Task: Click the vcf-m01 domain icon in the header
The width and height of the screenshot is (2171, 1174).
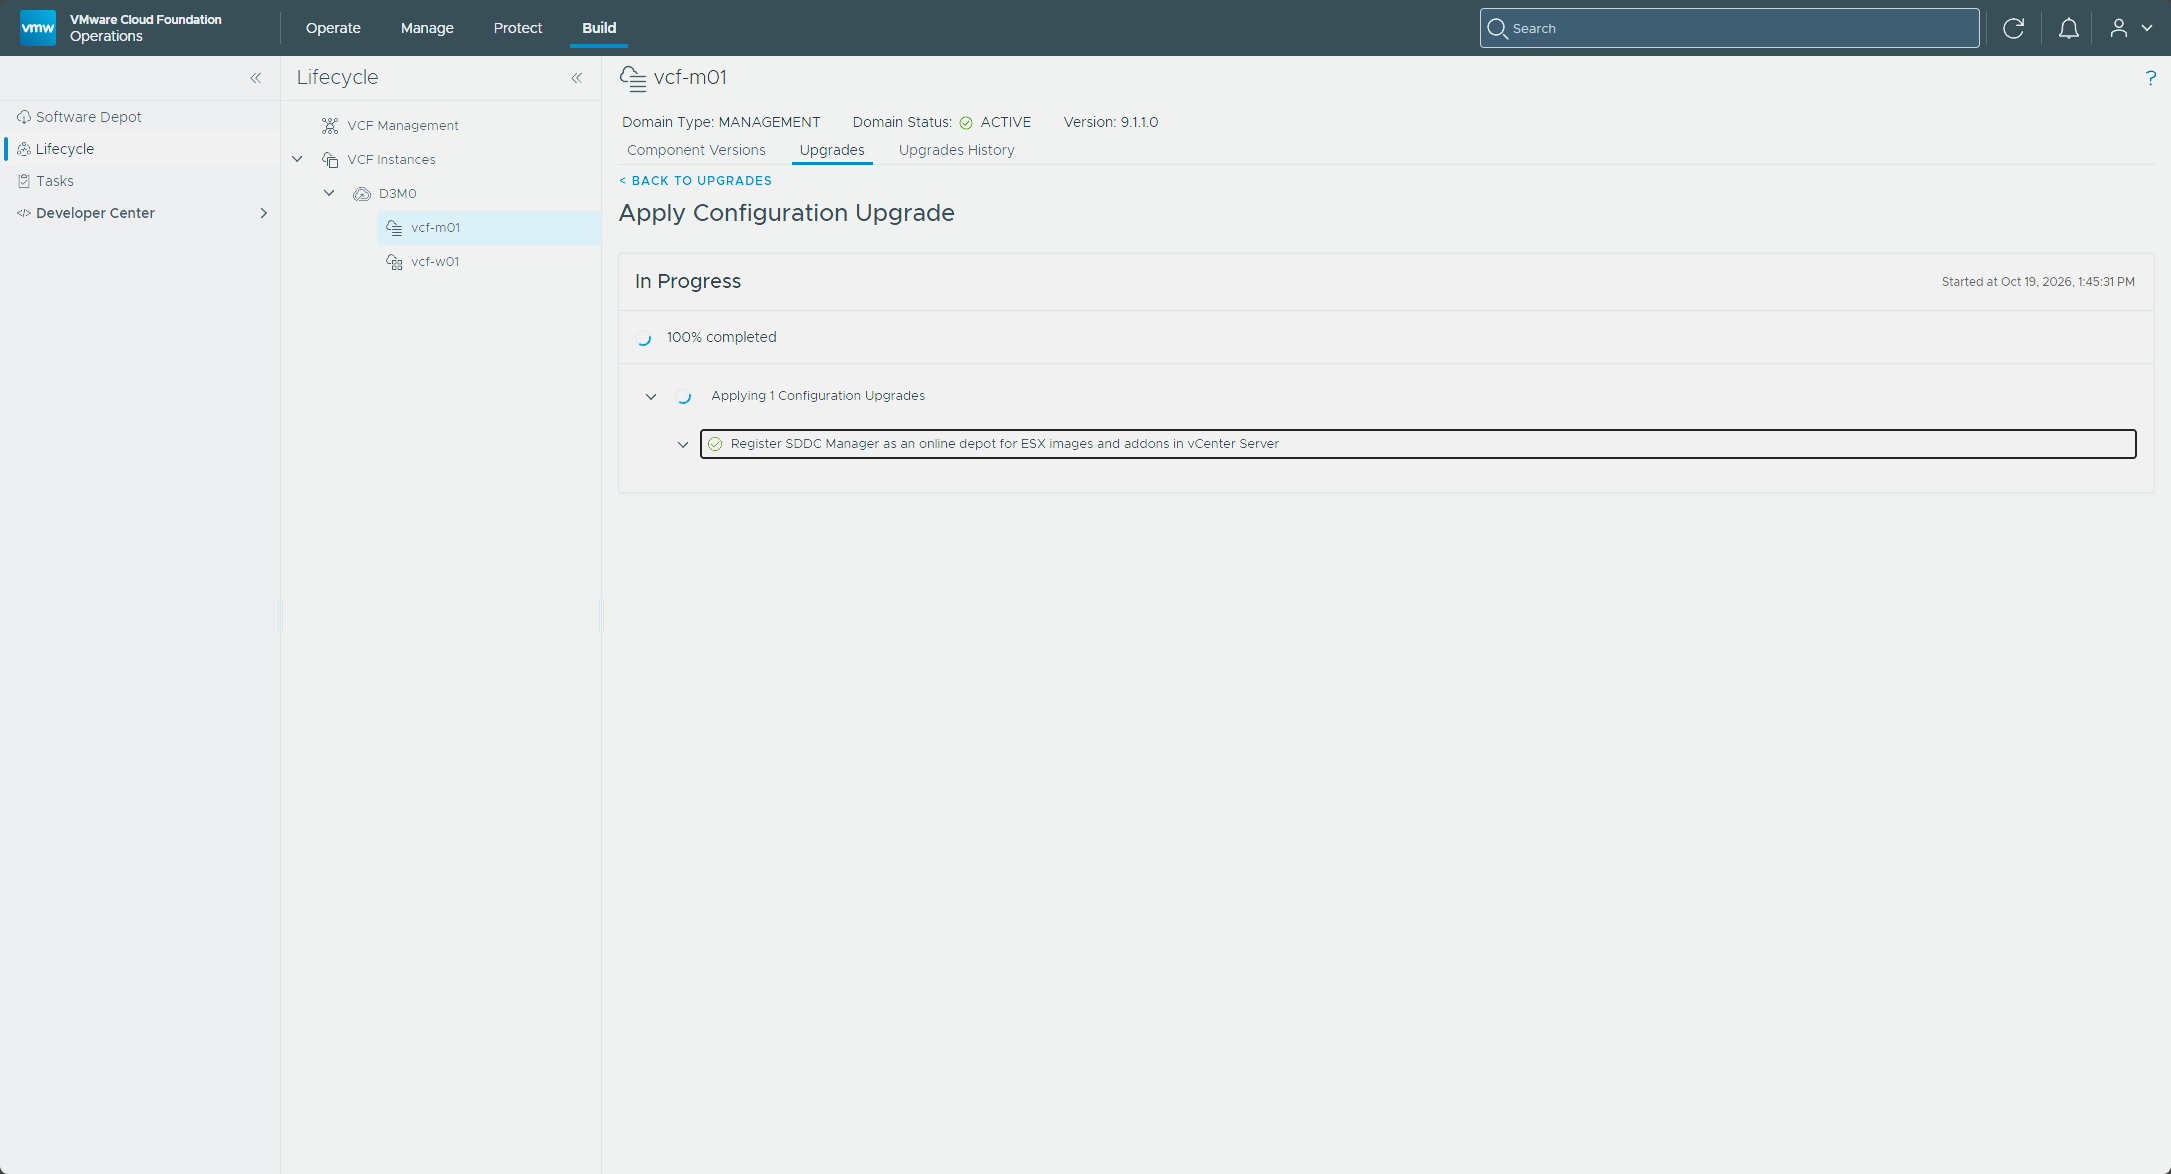Action: coord(633,78)
